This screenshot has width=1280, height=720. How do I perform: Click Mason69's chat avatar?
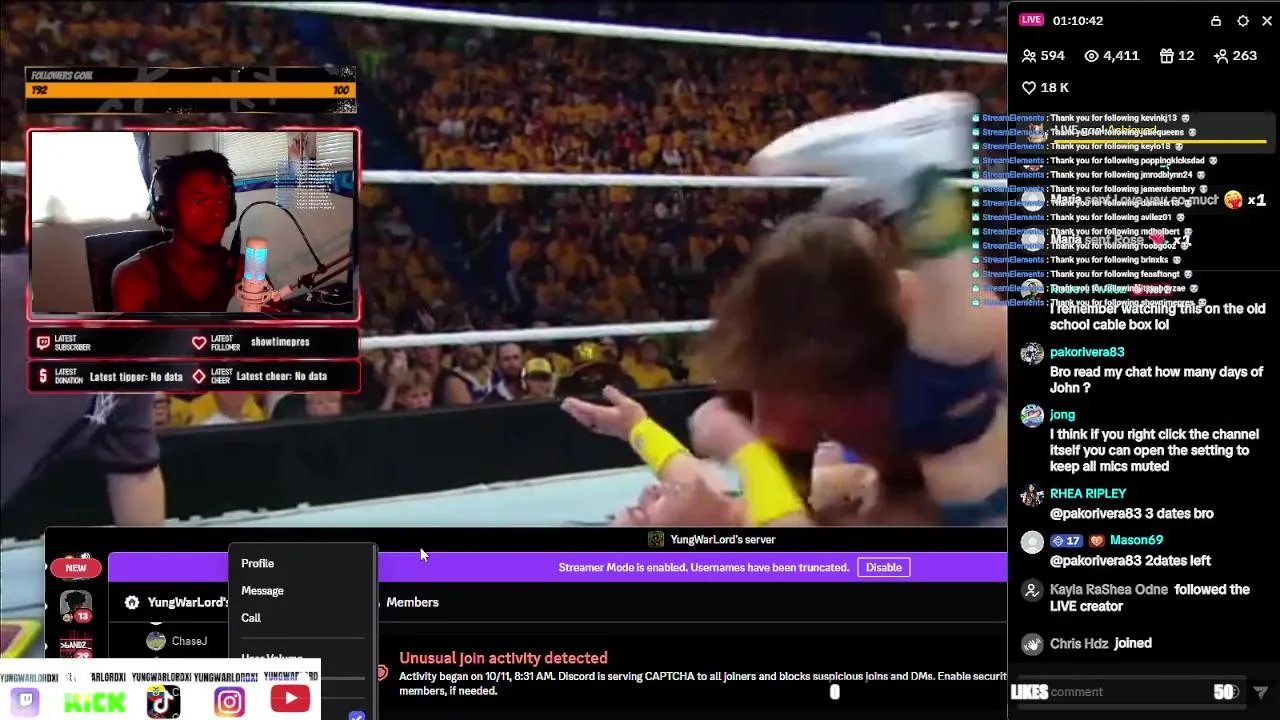pyautogui.click(x=1032, y=542)
